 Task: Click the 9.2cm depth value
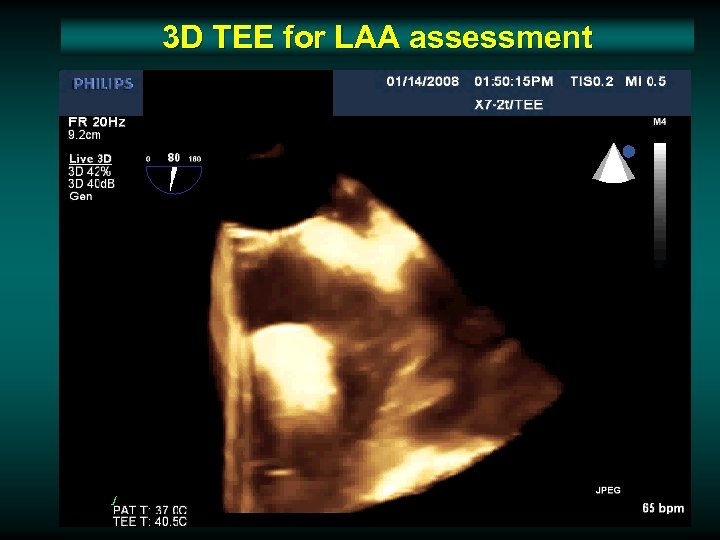[x=84, y=135]
